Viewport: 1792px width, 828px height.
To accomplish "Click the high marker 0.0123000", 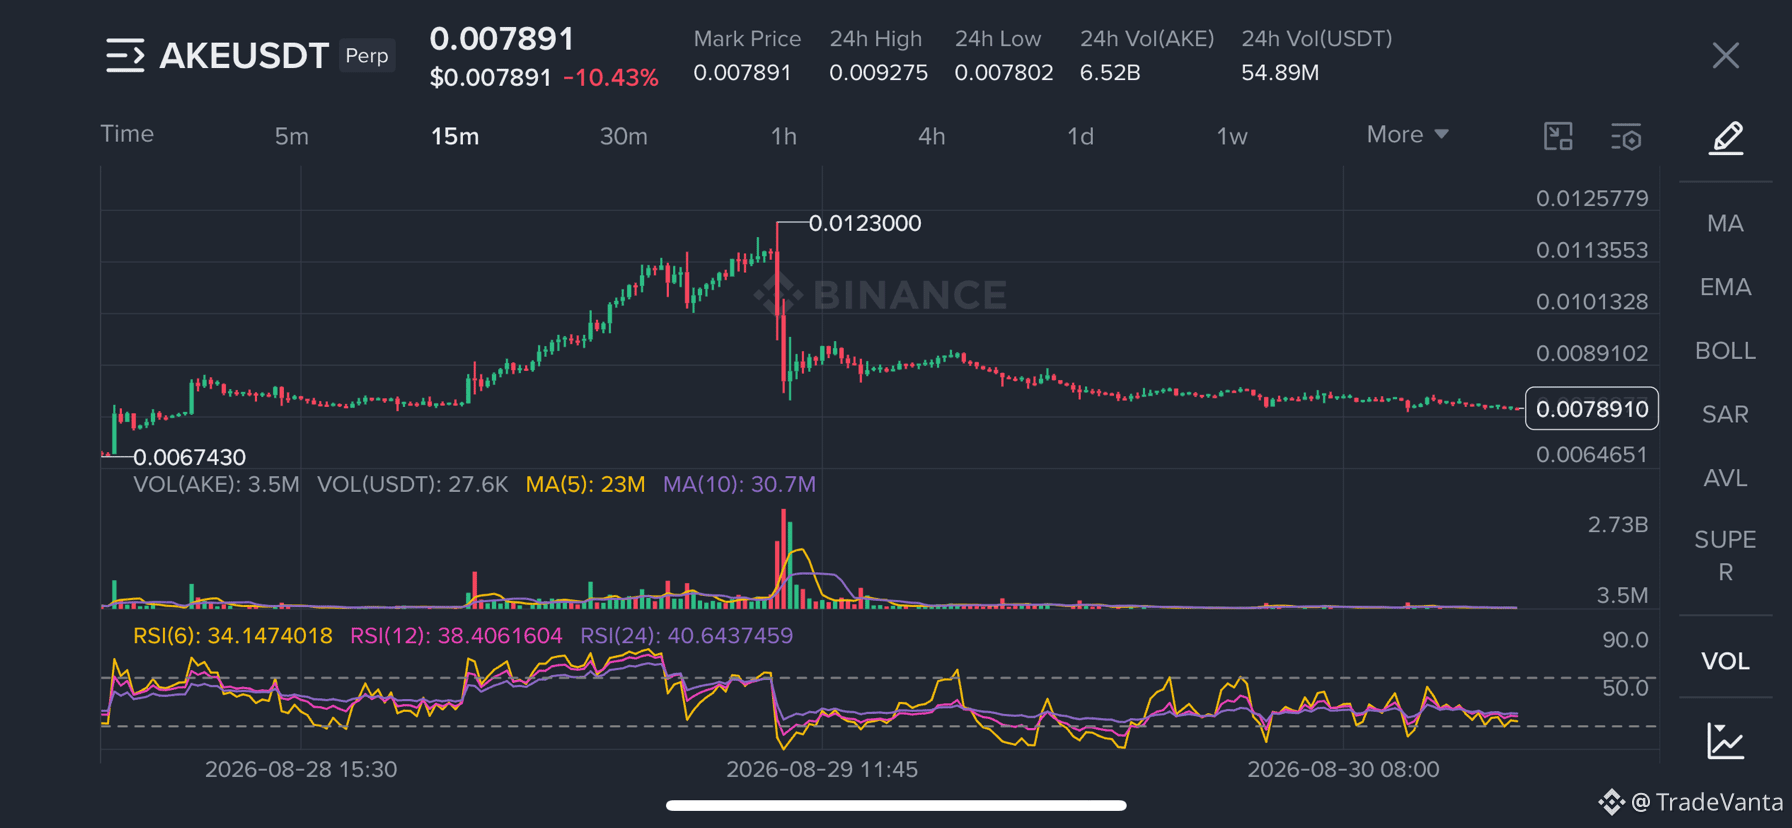I will pyautogui.click(x=864, y=223).
